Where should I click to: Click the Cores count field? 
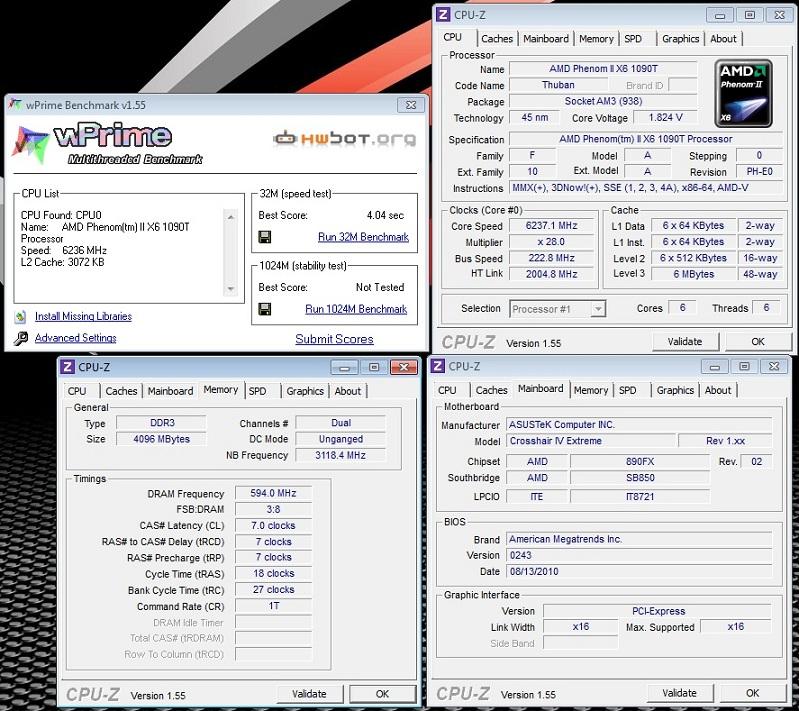[682, 307]
